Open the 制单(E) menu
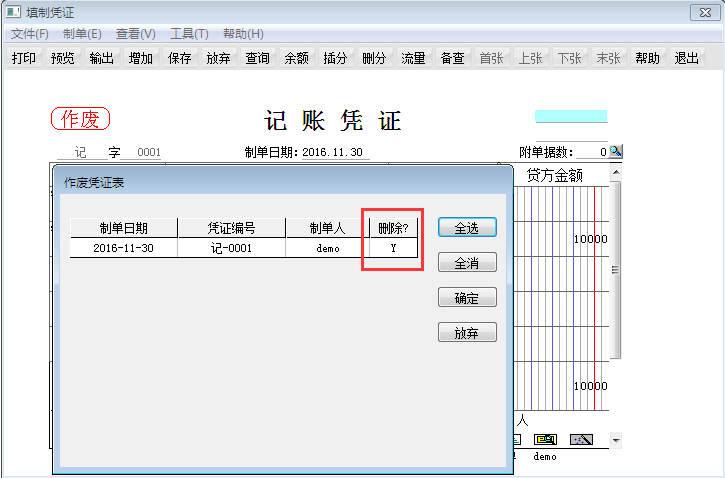 point(82,34)
